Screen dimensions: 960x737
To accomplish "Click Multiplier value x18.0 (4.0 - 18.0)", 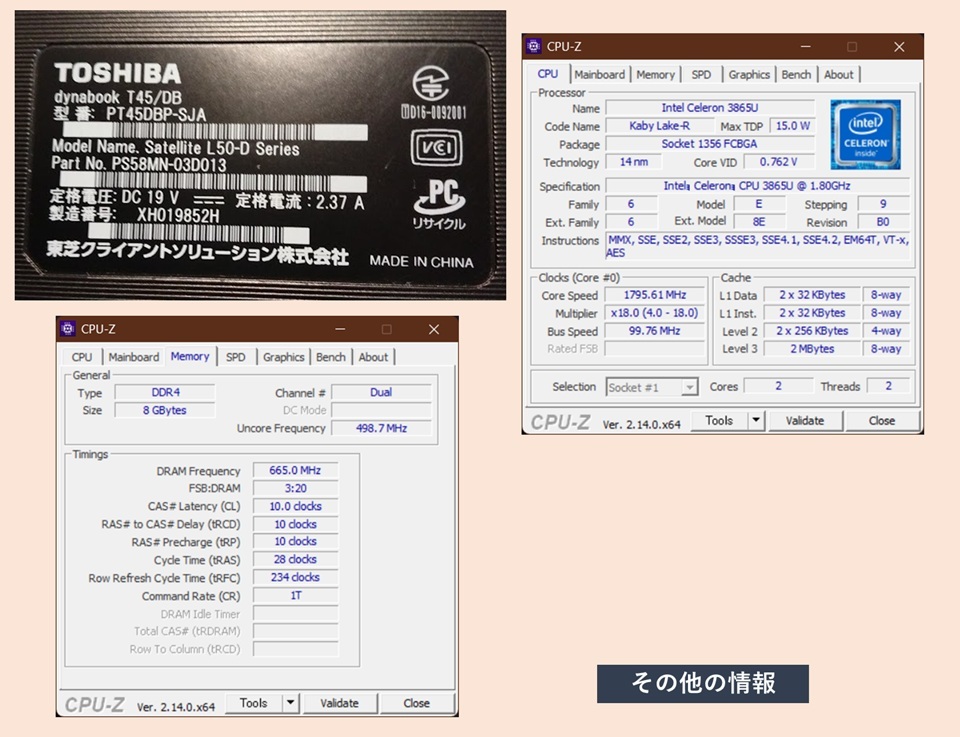I will tap(655, 313).
